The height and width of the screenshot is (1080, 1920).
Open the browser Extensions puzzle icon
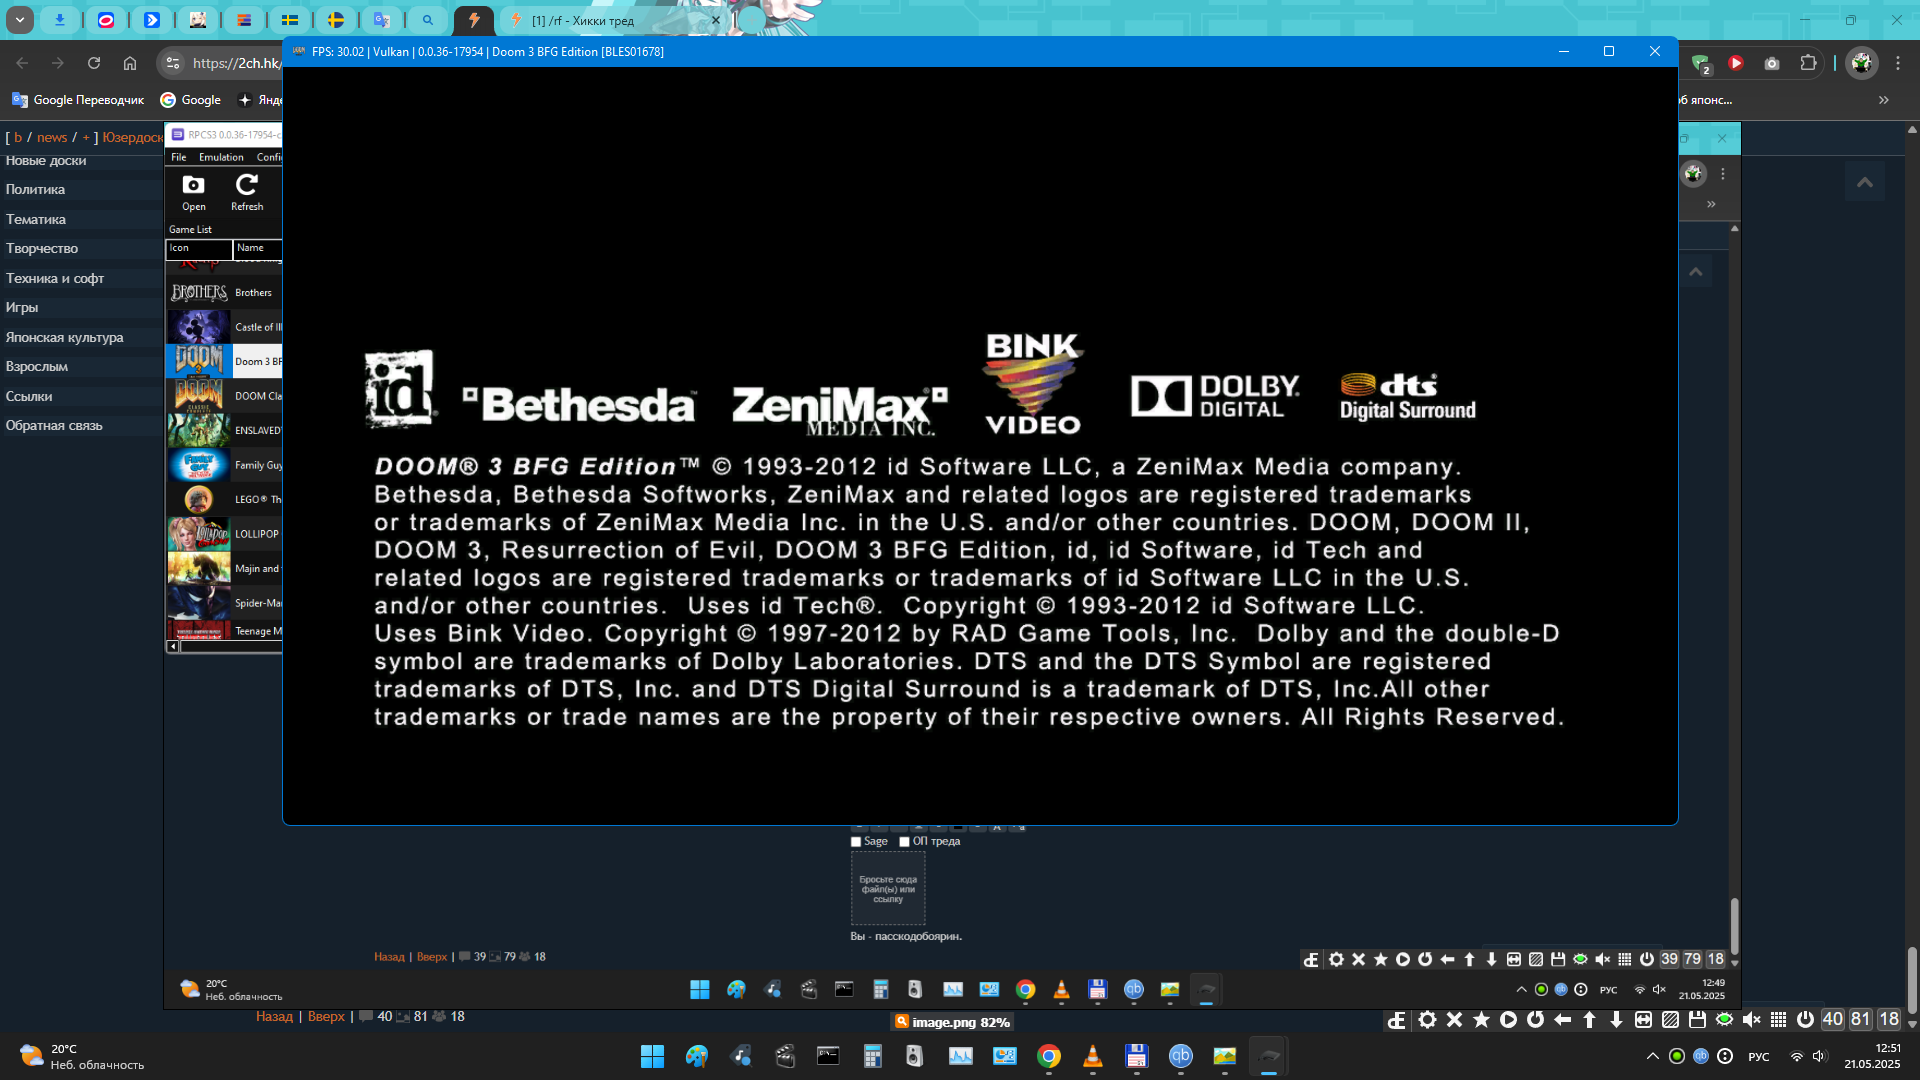pyautogui.click(x=1808, y=63)
